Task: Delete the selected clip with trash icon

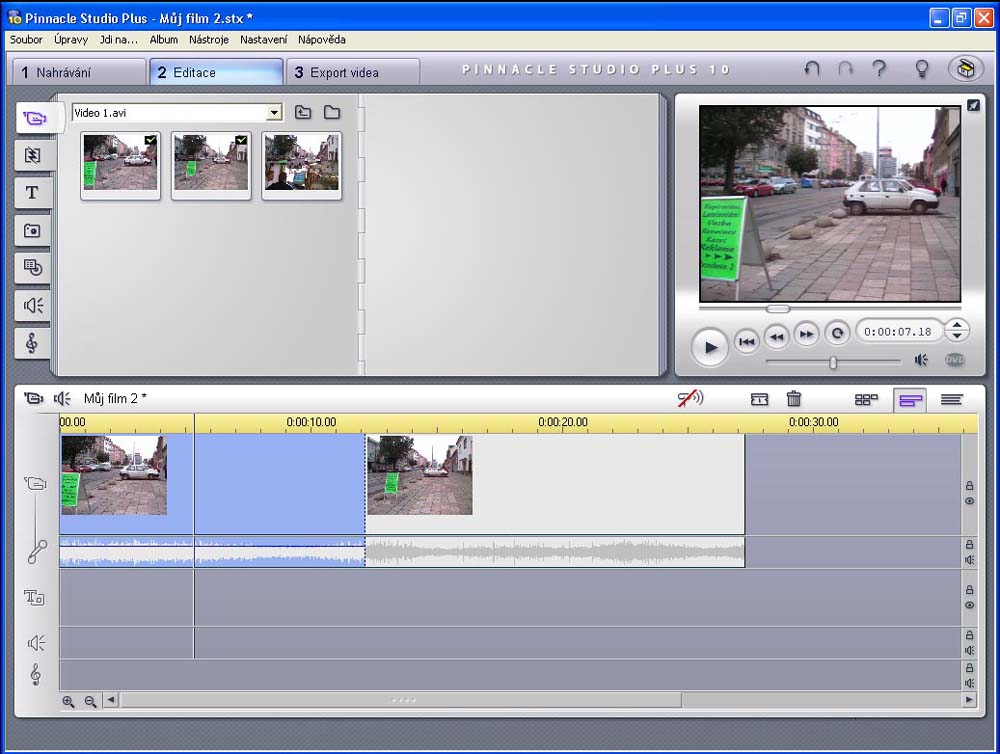Action: pos(794,399)
